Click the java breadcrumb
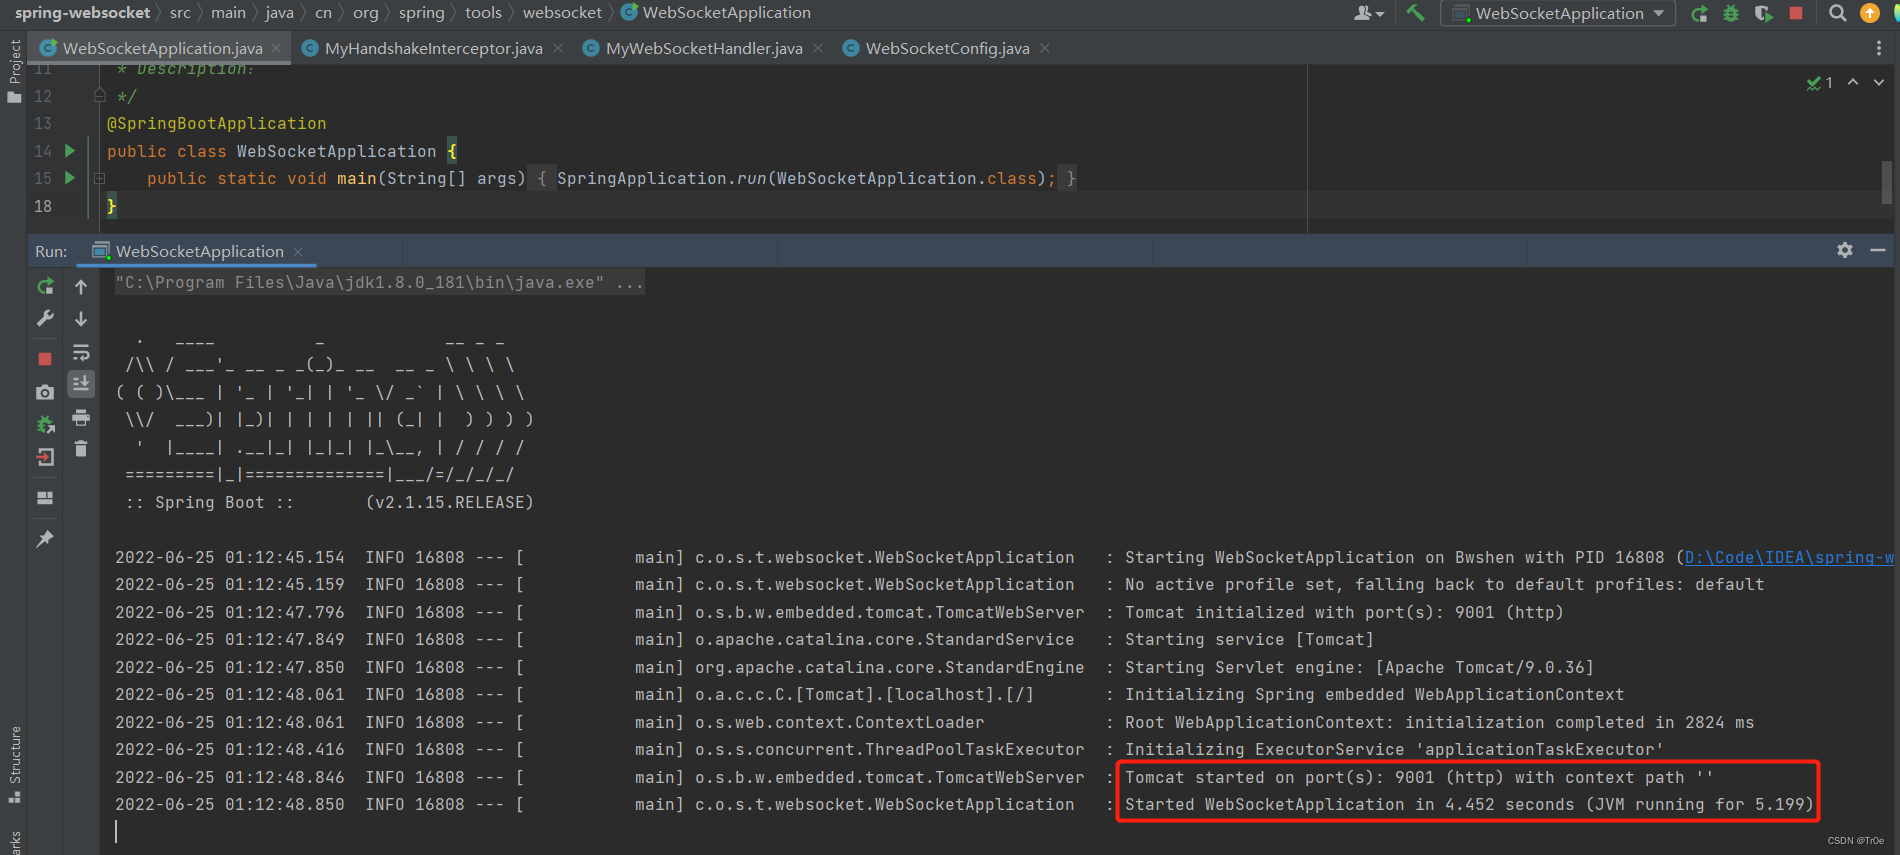The width and height of the screenshot is (1900, 855). (280, 13)
